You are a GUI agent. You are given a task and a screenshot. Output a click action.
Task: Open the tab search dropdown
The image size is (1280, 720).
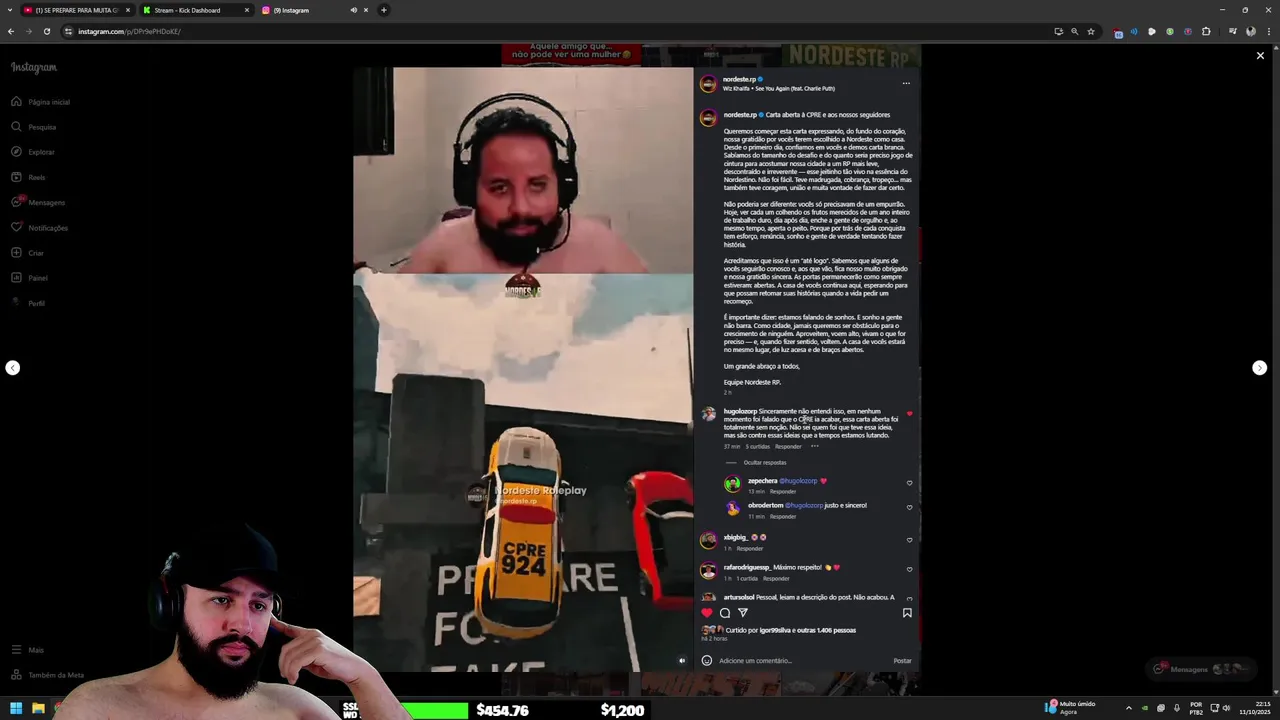[11, 10]
